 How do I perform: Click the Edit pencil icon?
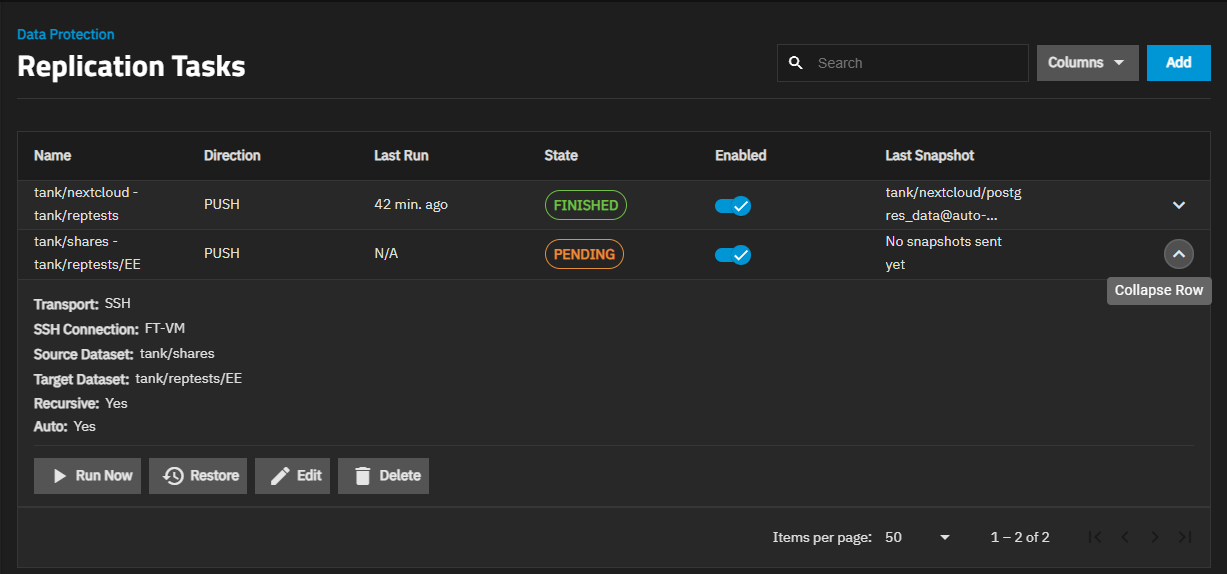281,476
